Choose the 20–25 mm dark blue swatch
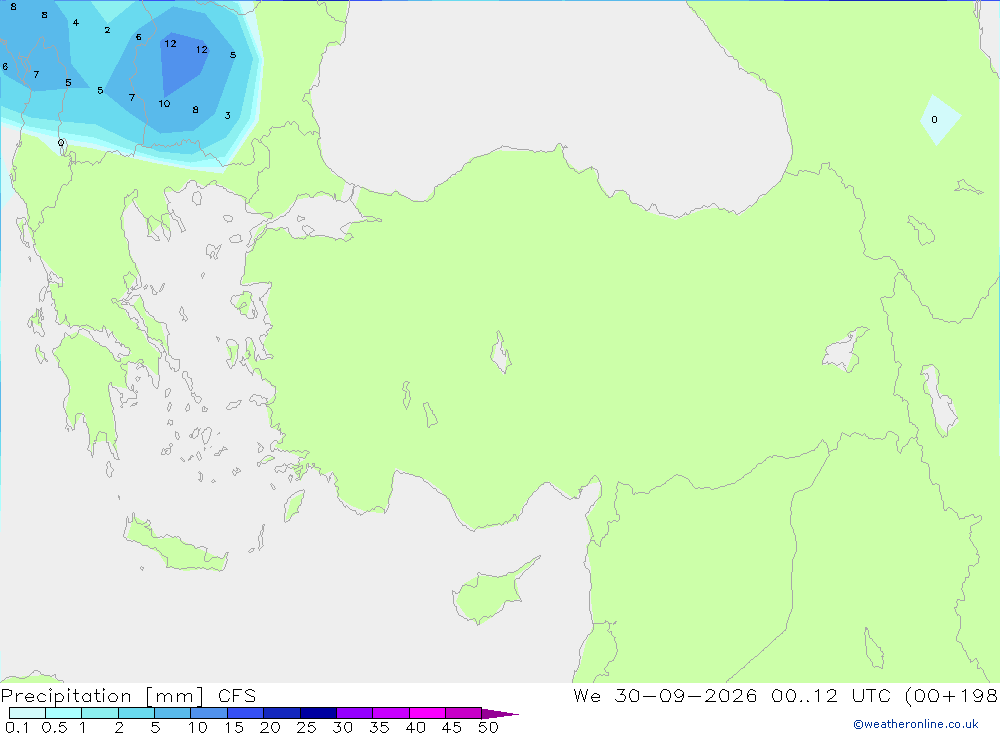This screenshot has width=1000, height=733. 282,713
